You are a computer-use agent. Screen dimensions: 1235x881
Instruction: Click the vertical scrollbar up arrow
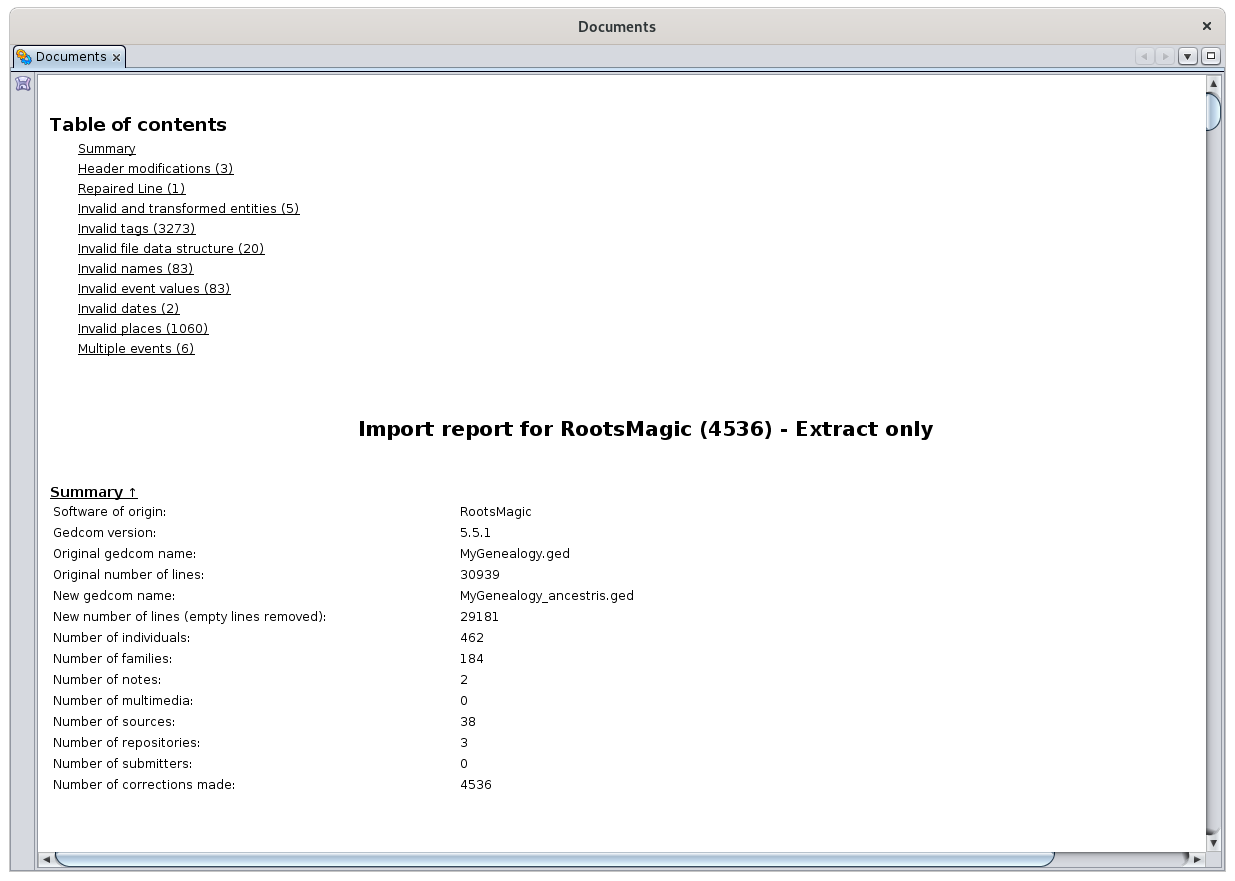point(1214,84)
